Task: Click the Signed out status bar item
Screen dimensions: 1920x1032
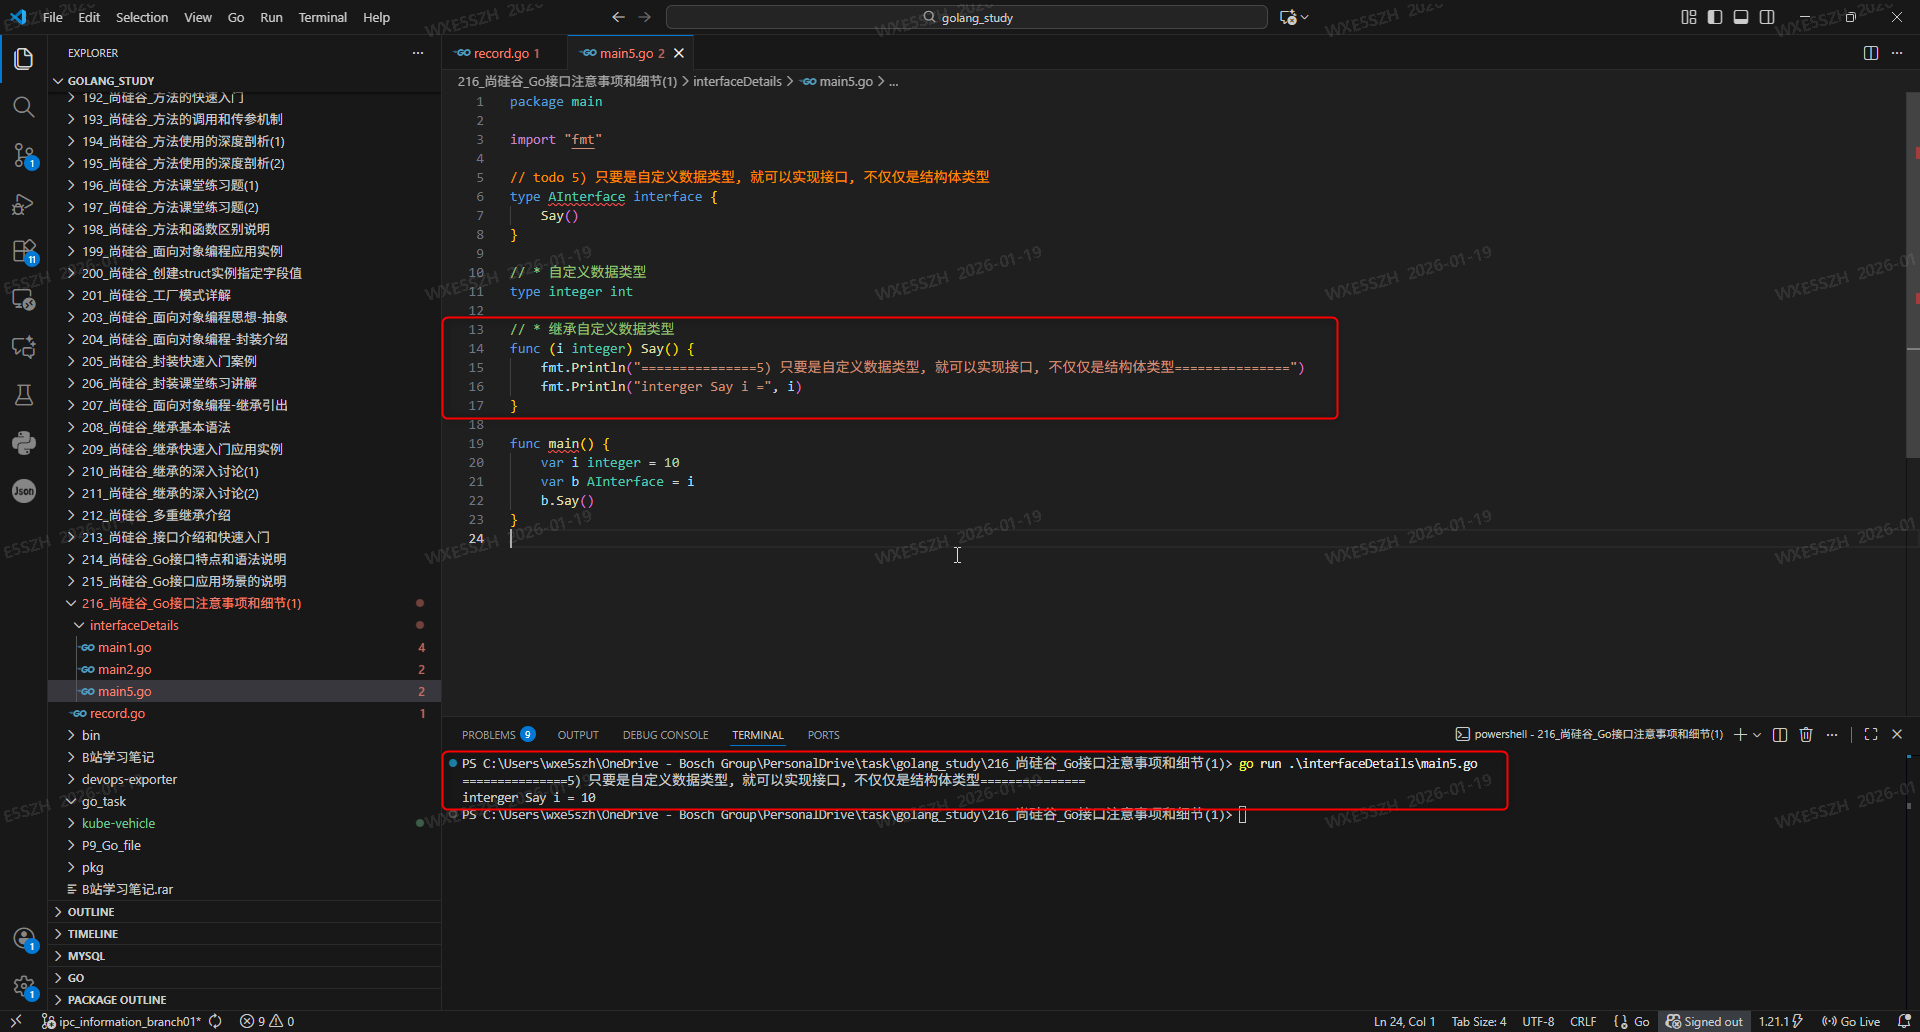Action: tap(1704, 1021)
